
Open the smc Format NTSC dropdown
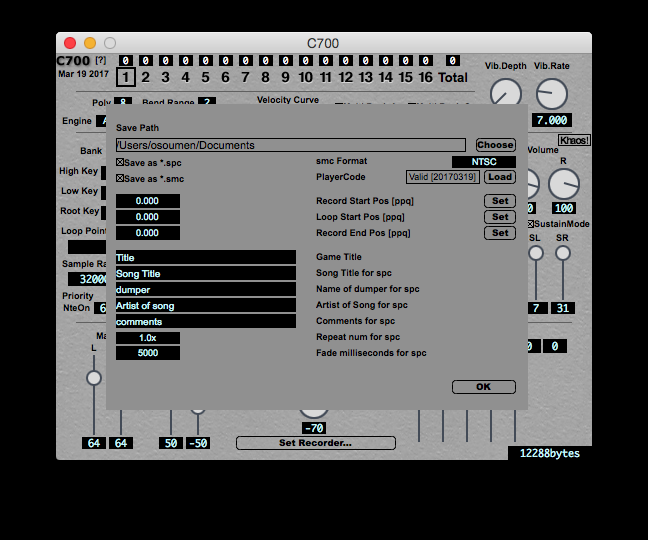pyautogui.click(x=484, y=161)
